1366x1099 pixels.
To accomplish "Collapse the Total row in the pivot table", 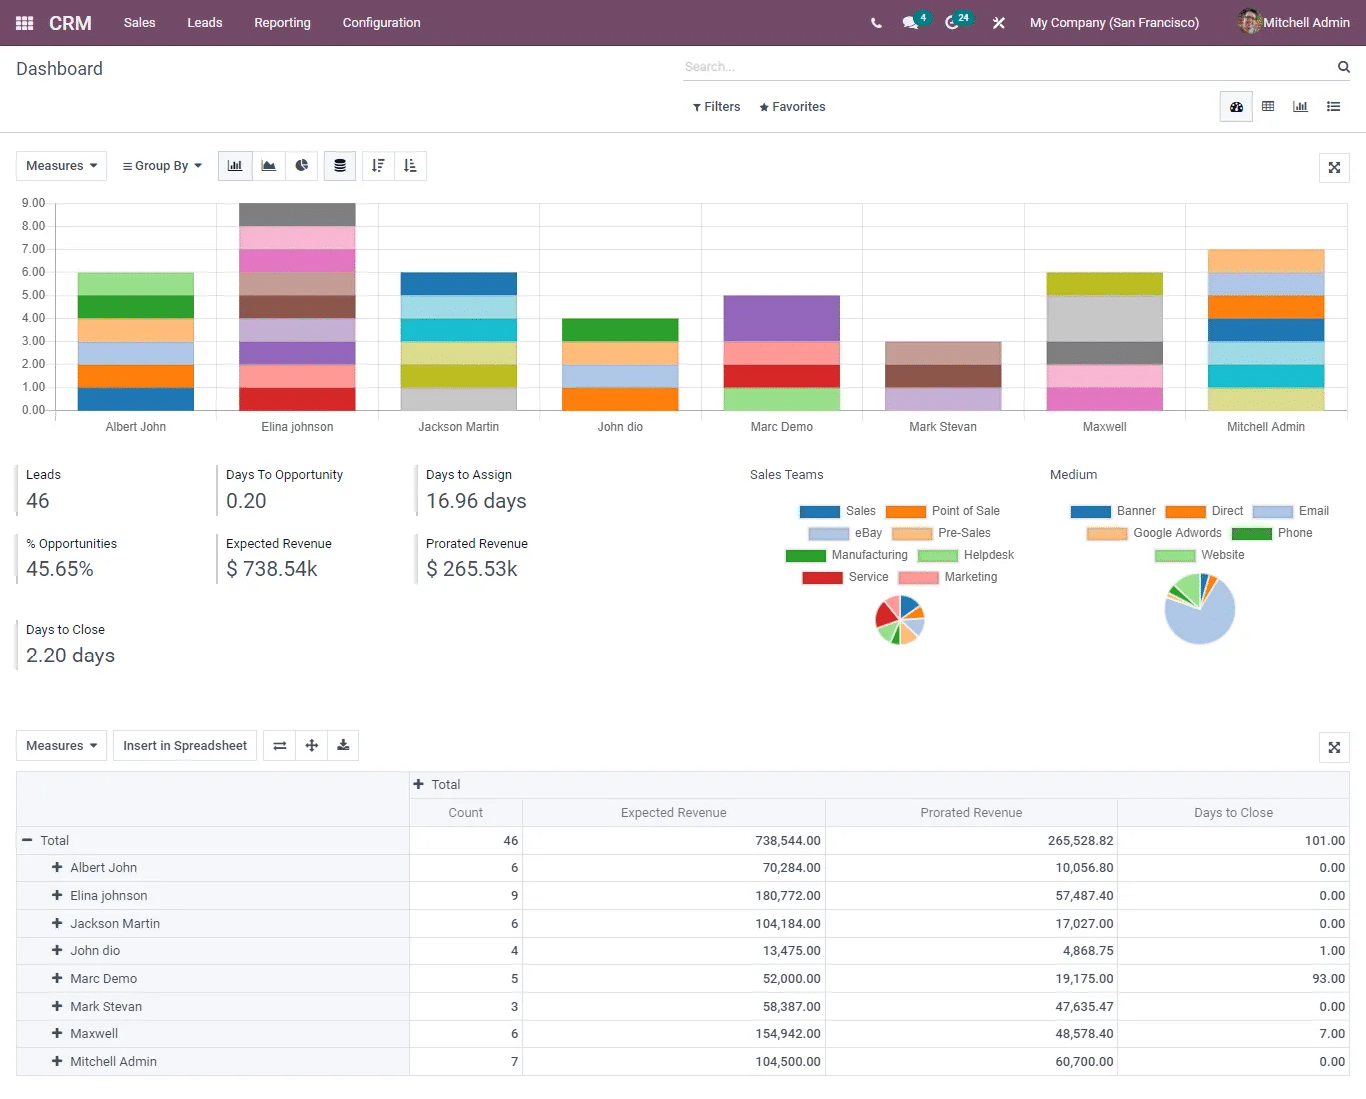I will point(30,840).
